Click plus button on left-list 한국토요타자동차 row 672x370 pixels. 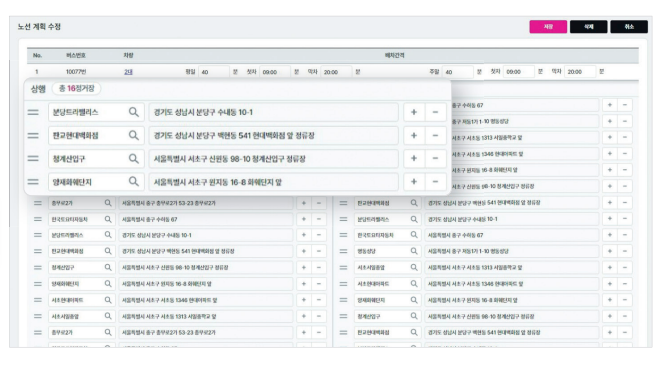[x=304, y=219]
